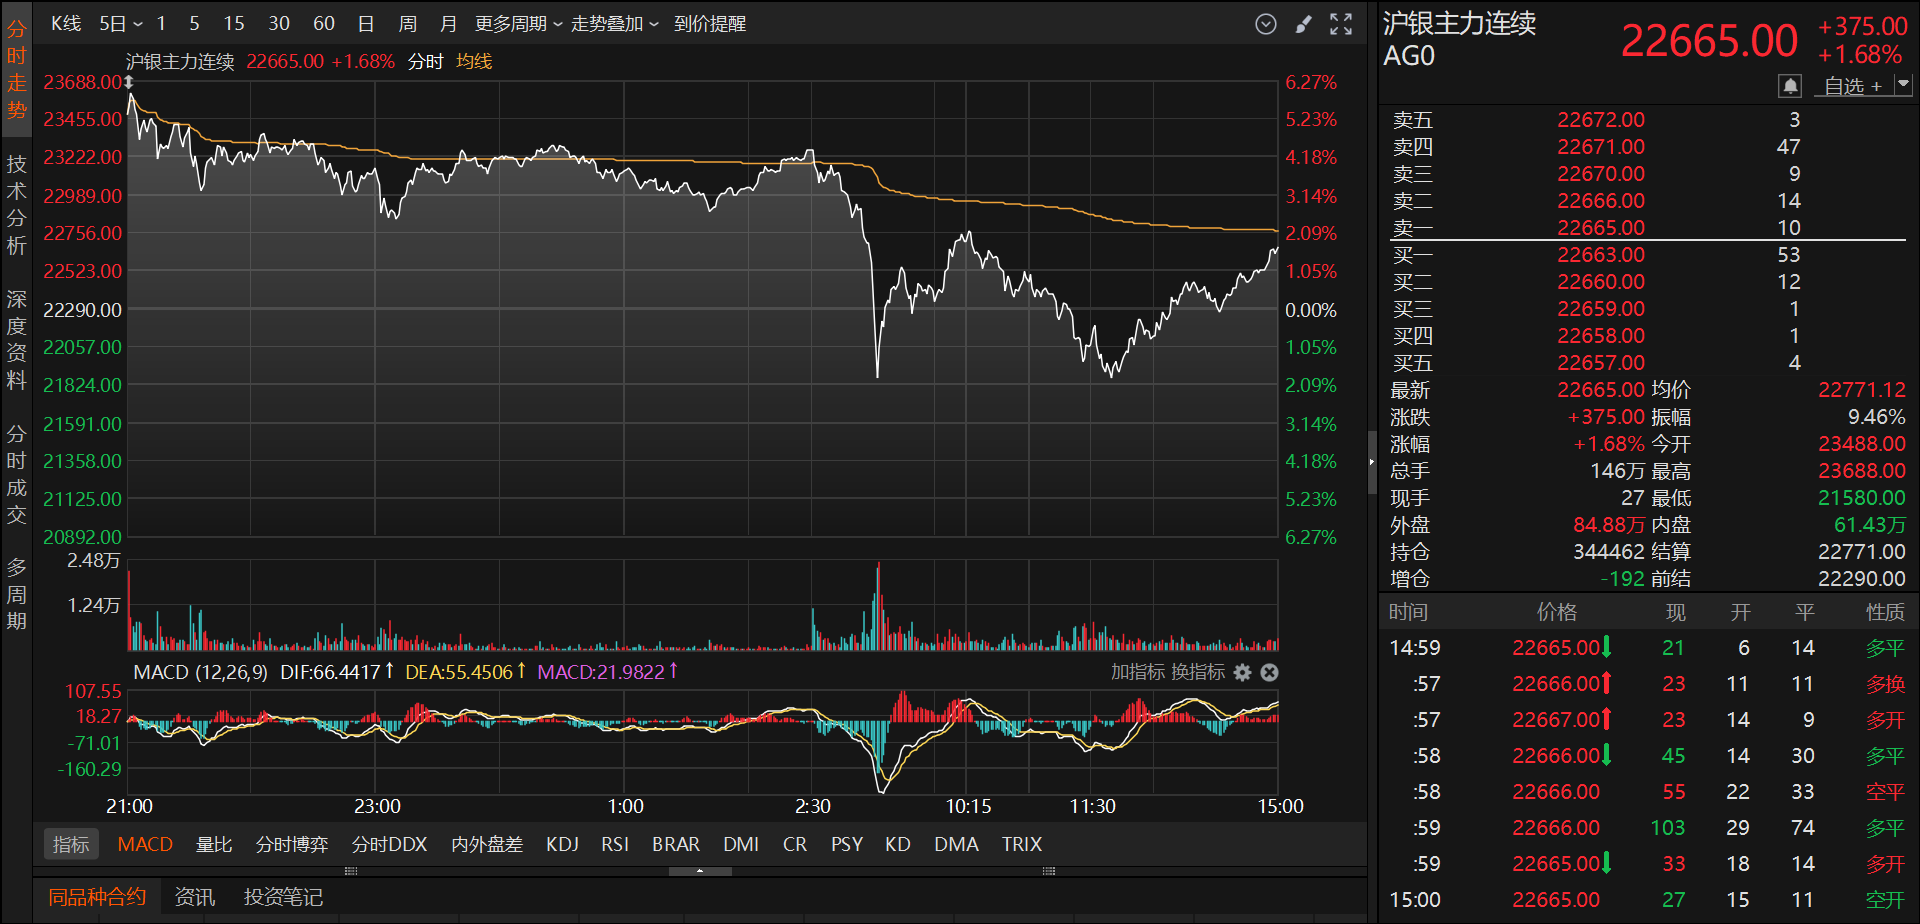Select the 30-minute period
1920x924 pixels.
(279, 24)
